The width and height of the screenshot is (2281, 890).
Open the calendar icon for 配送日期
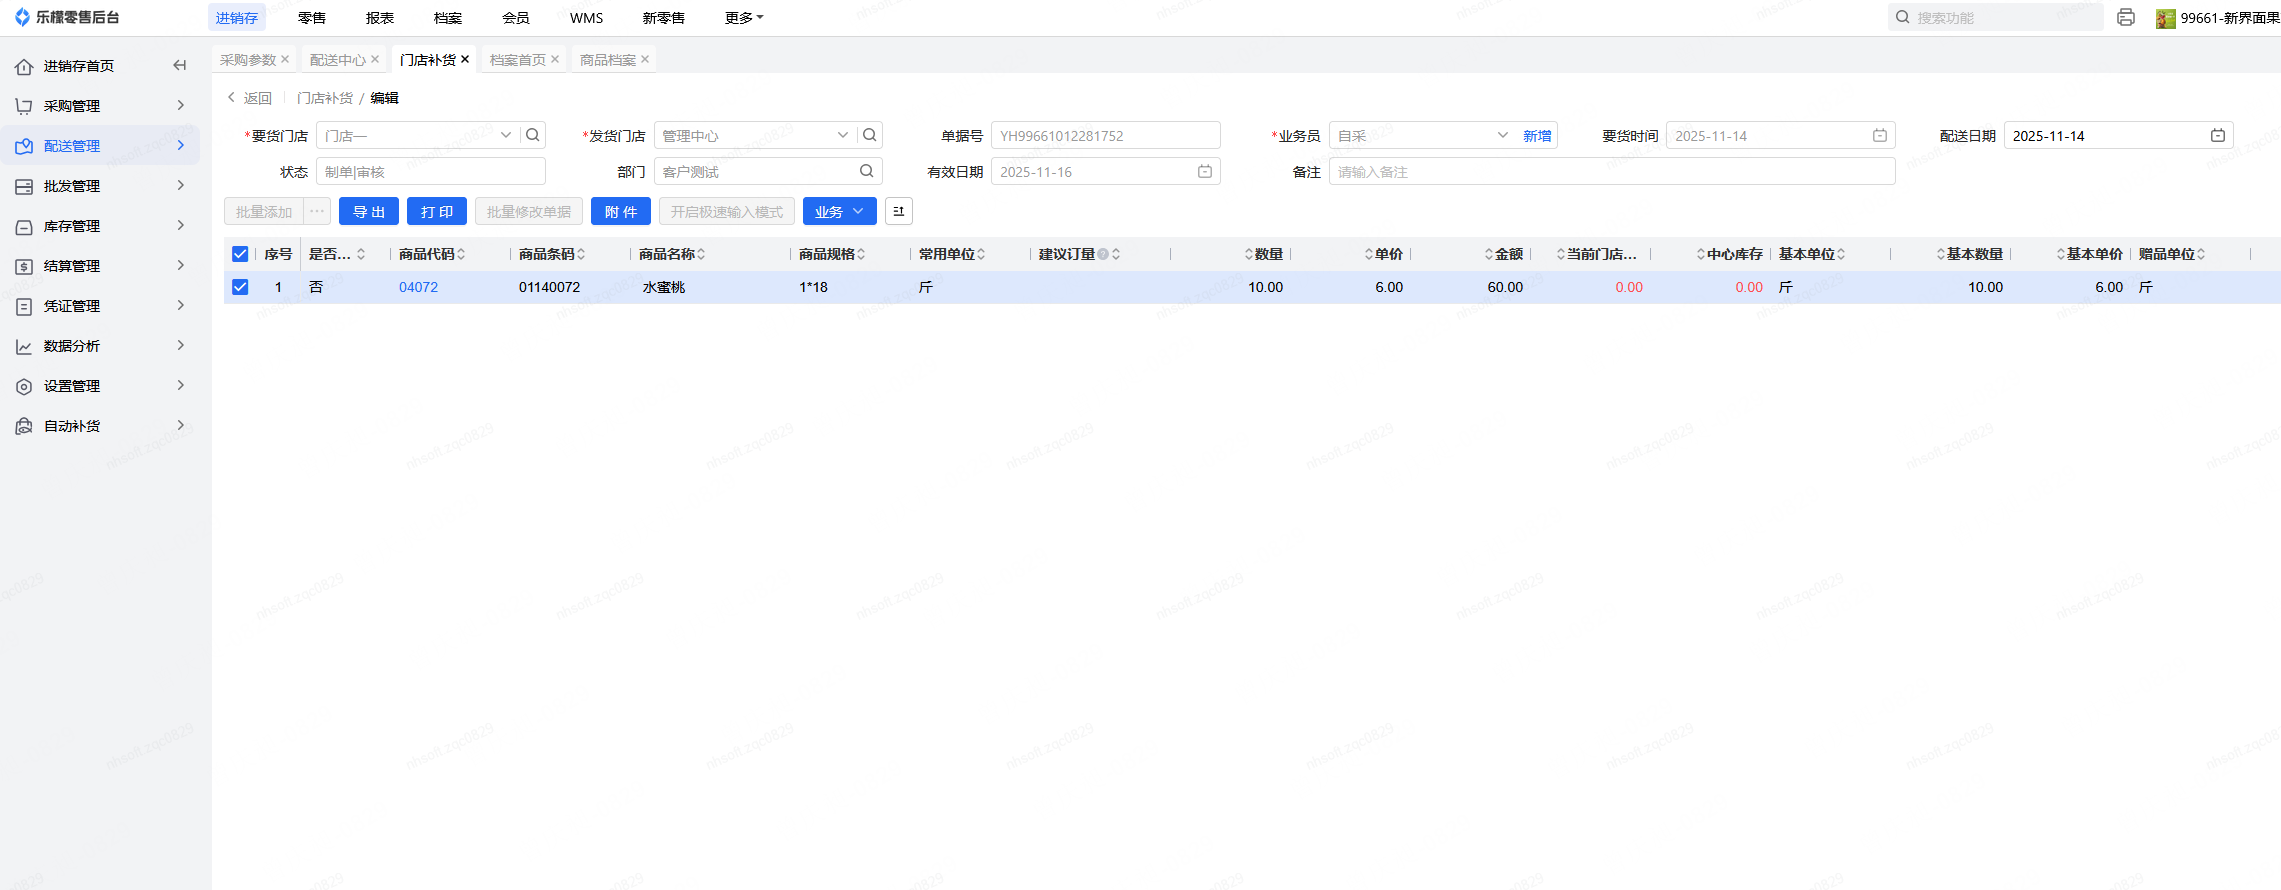click(x=2217, y=135)
